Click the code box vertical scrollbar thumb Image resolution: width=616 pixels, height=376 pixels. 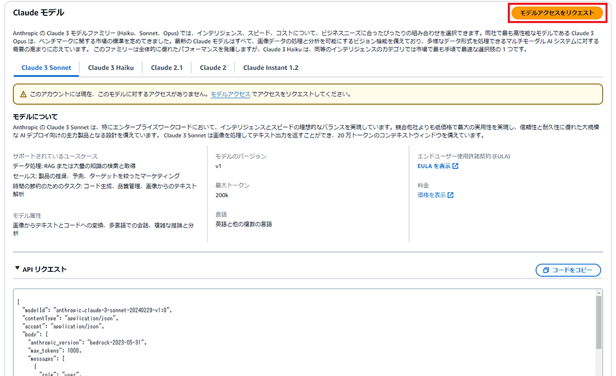(598, 323)
